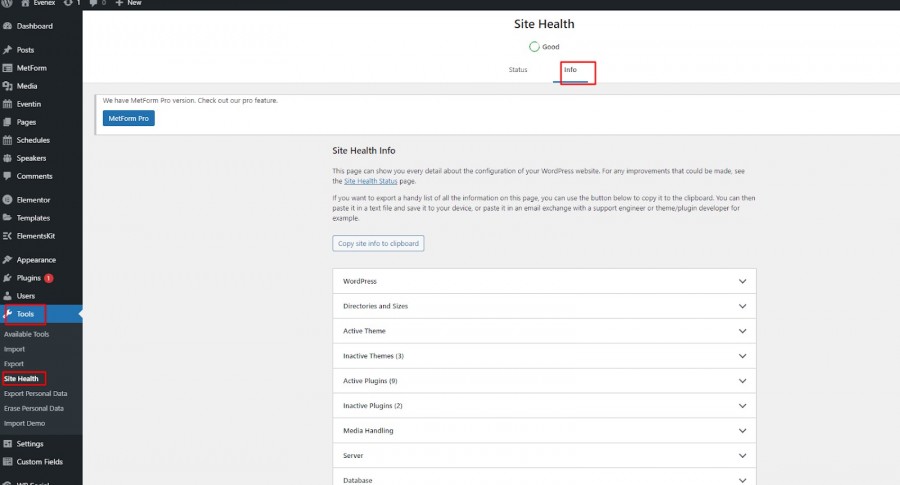Click the Eventin menu label

[x=29, y=104]
